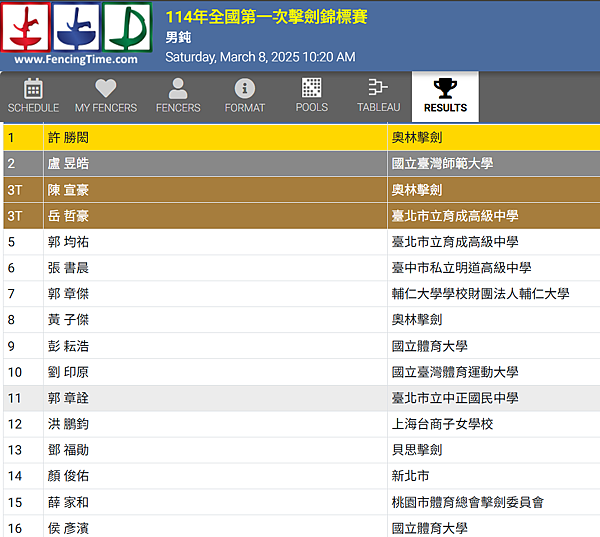
Task: Click club 上海台商子女學校
Action: [442, 424]
